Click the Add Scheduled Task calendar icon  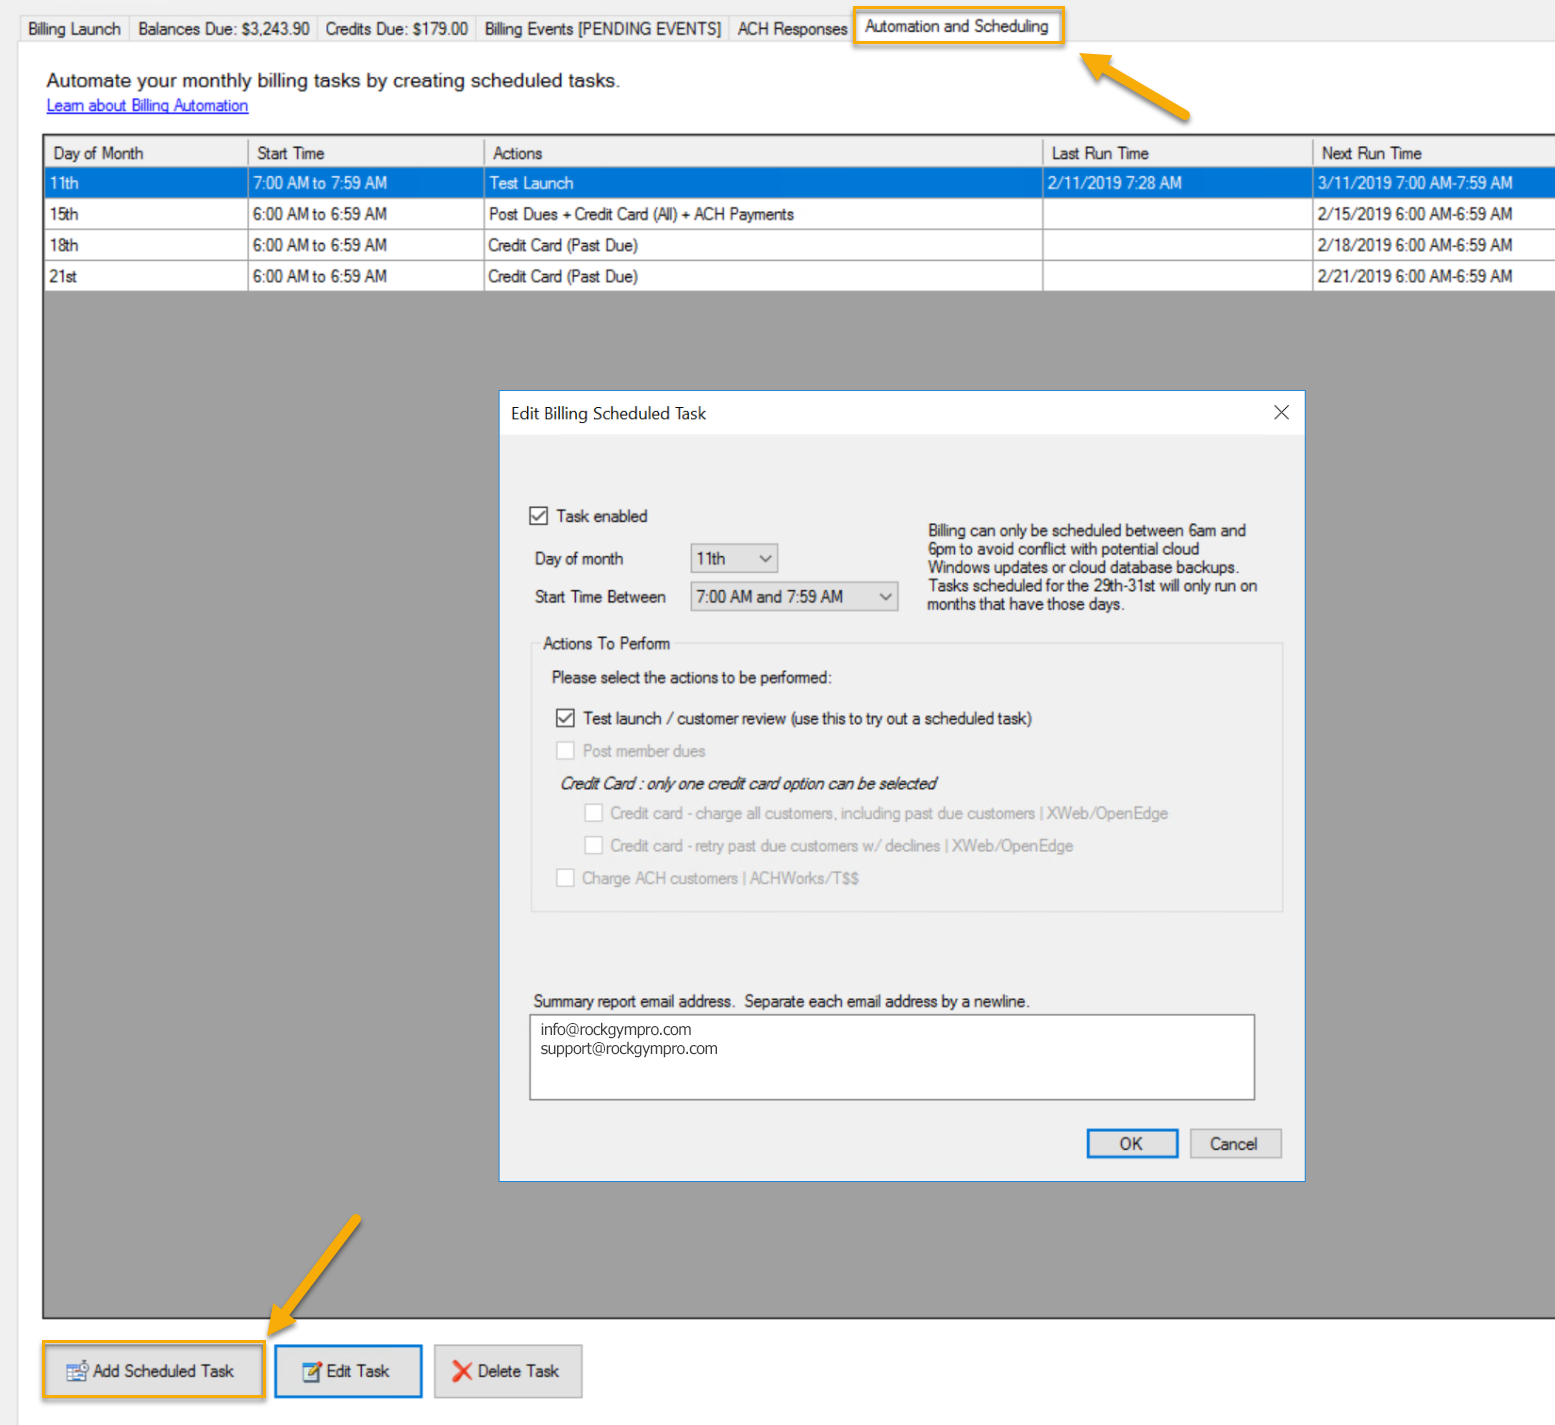click(x=77, y=1371)
